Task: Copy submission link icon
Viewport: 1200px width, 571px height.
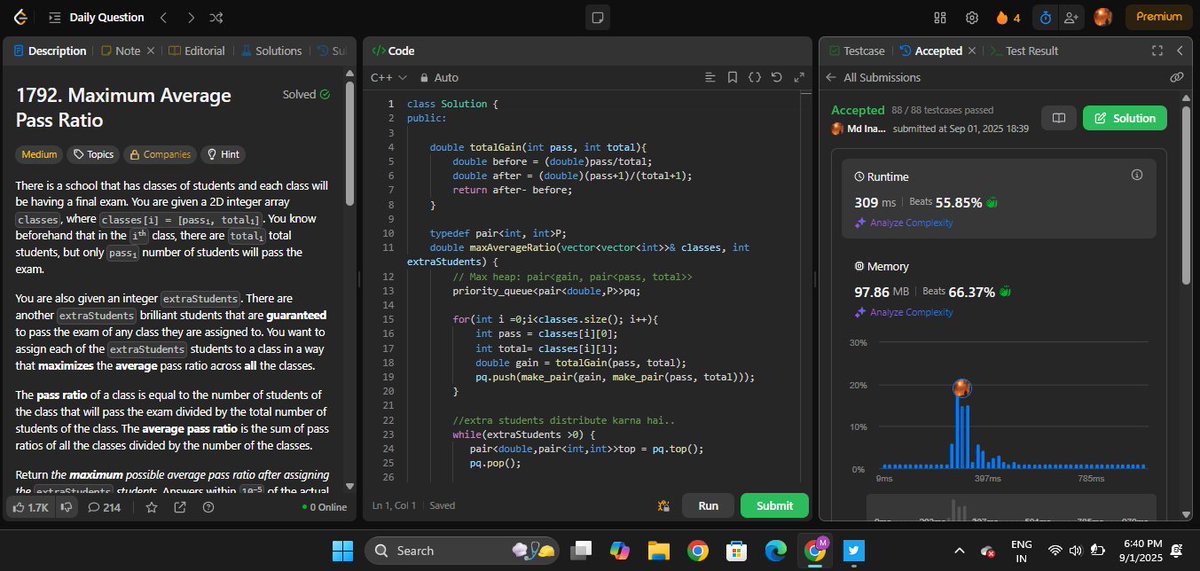Action: pos(1176,77)
